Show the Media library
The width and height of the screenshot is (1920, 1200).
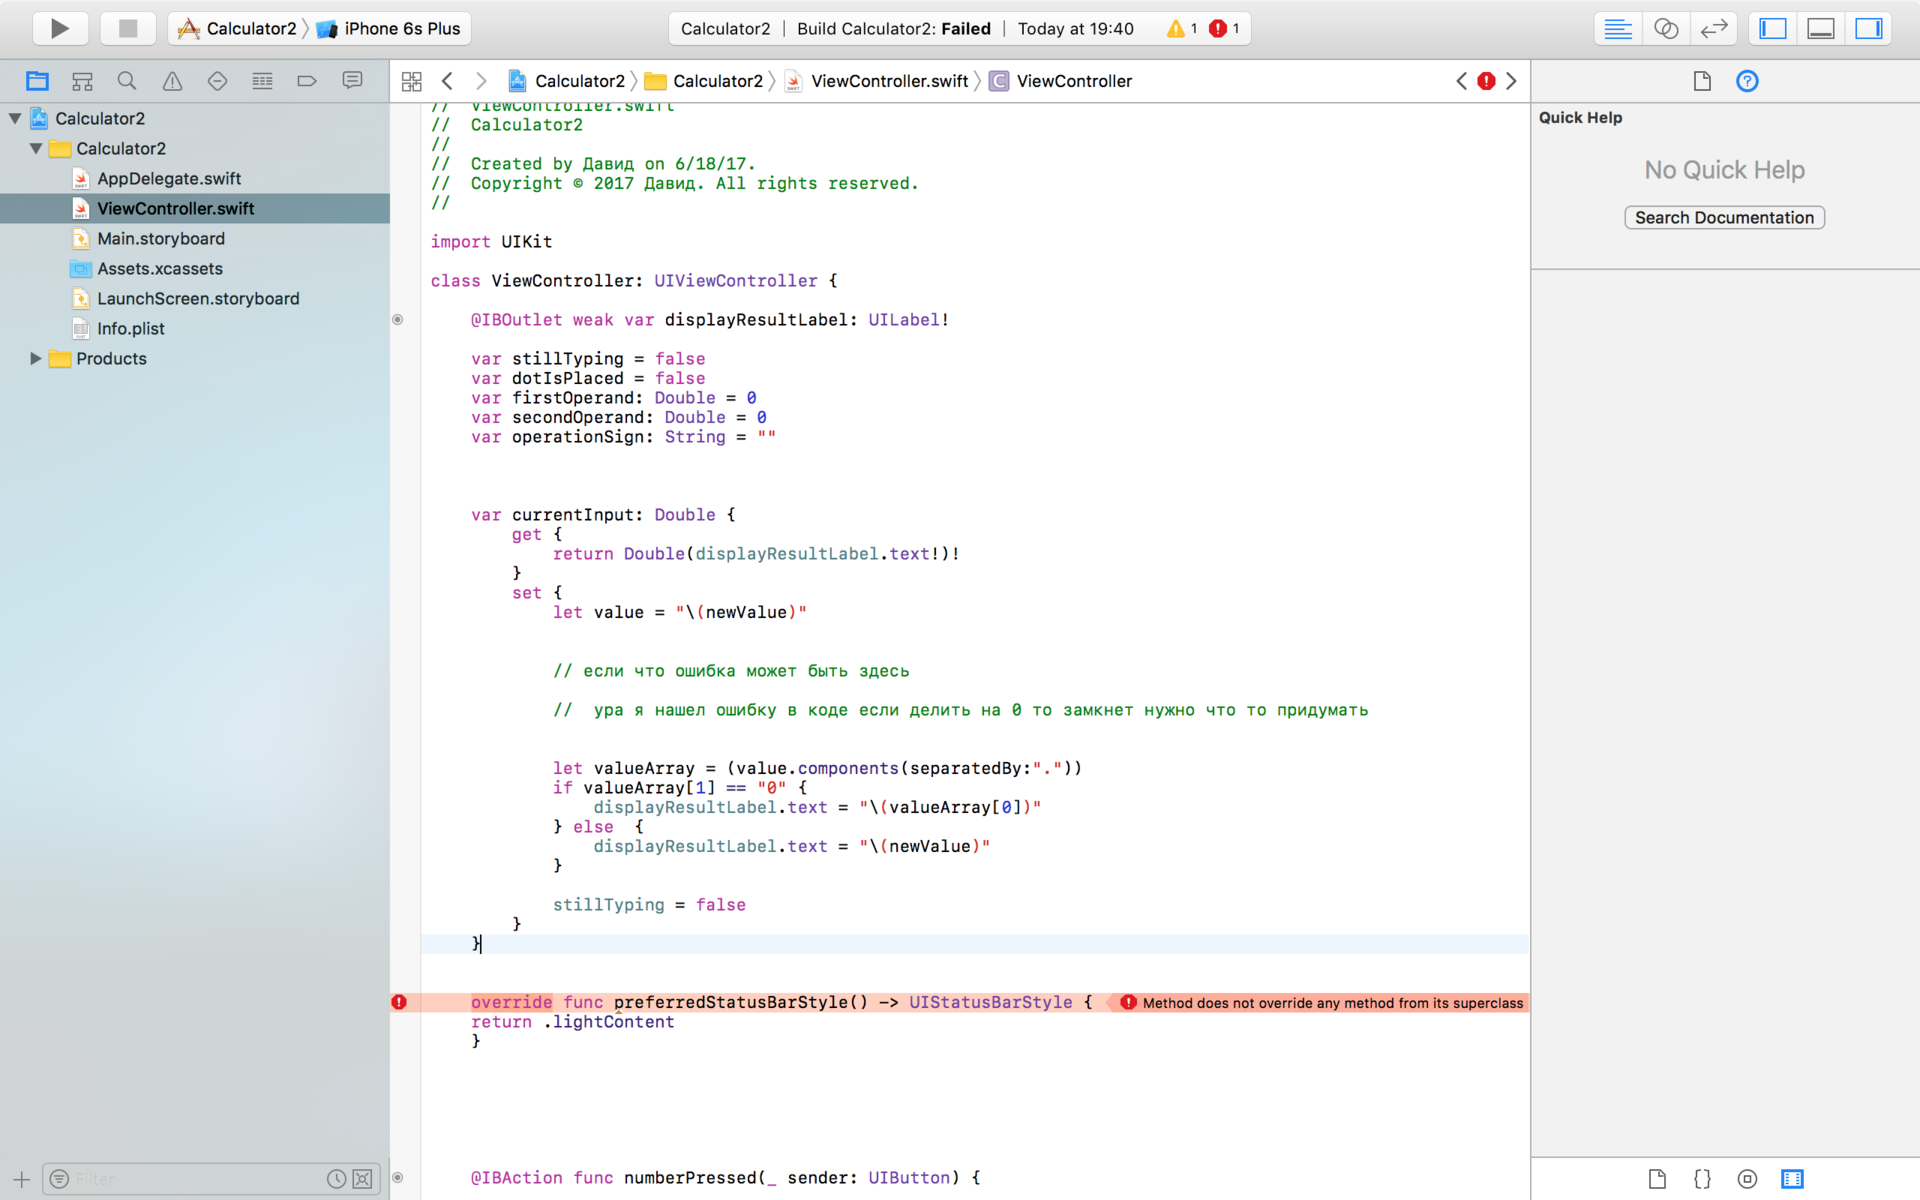click(1792, 1179)
